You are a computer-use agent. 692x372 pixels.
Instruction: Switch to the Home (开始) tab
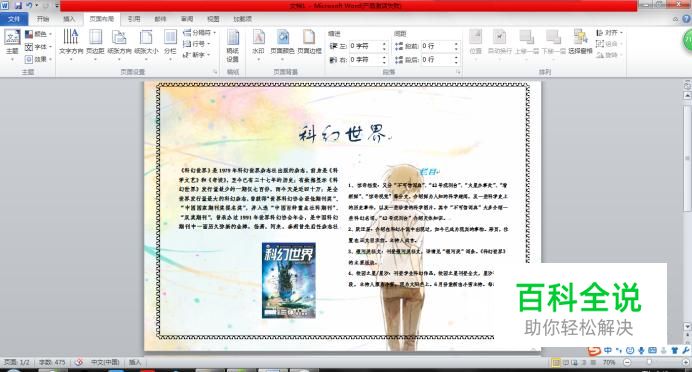pyautogui.click(x=43, y=19)
